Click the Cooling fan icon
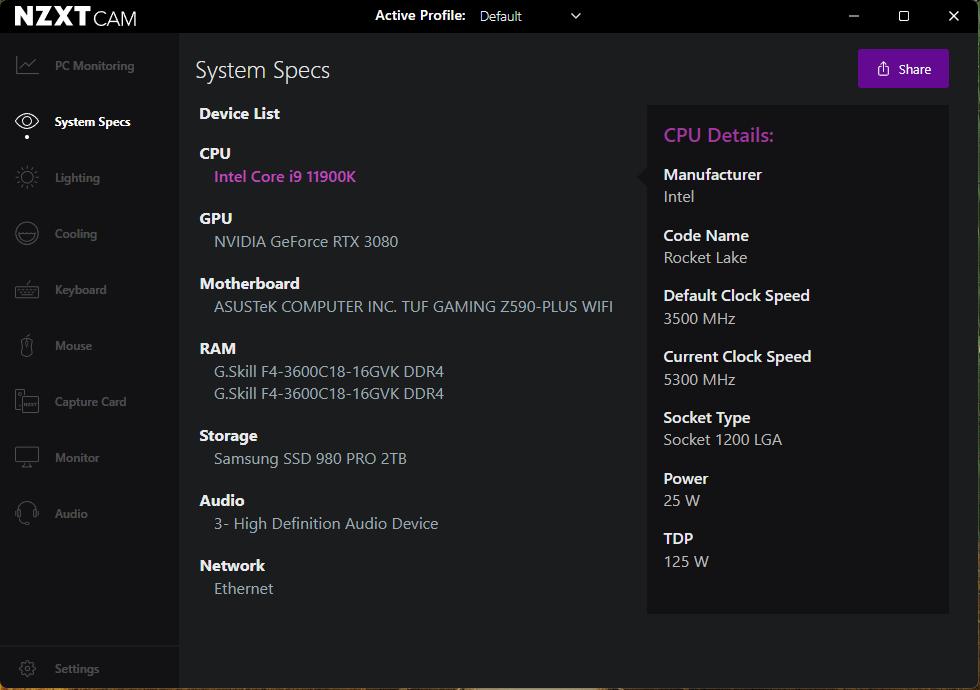The width and height of the screenshot is (980, 690). coord(27,233)
